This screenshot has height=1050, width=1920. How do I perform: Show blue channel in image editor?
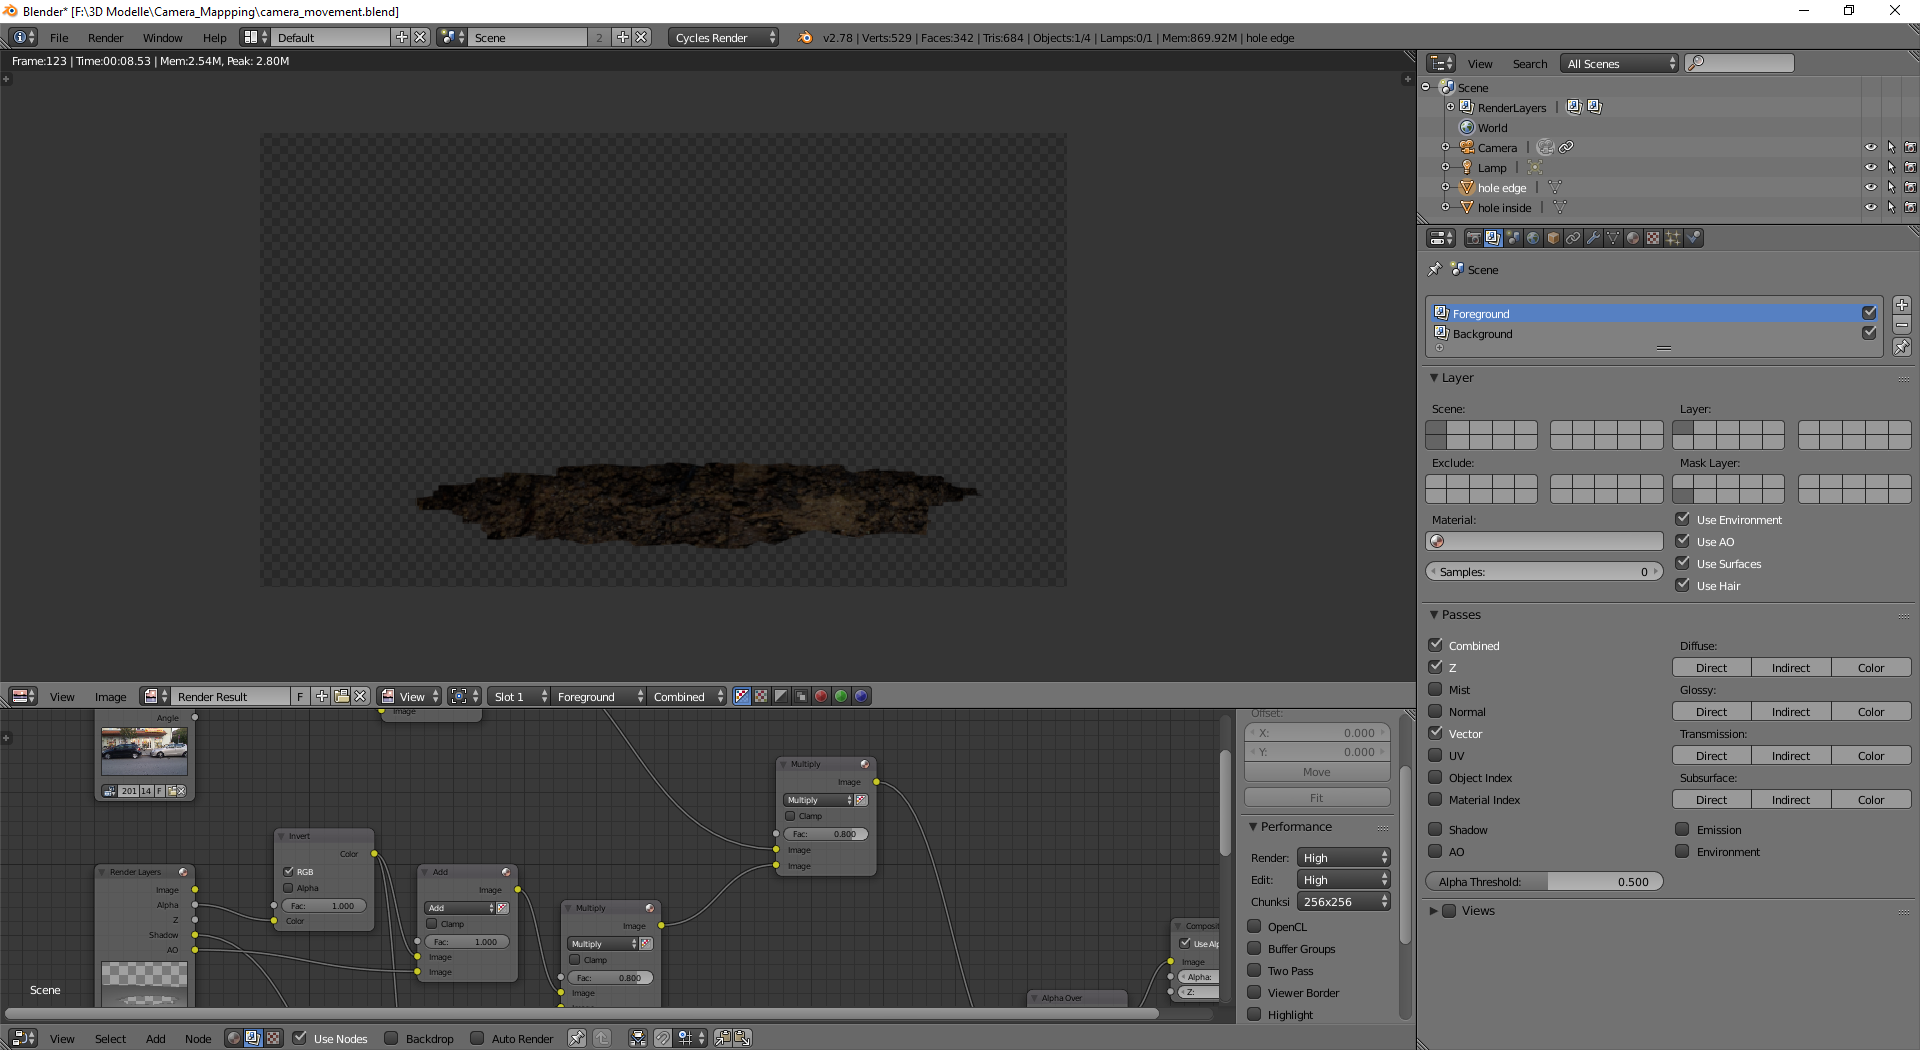coord(861,696)
